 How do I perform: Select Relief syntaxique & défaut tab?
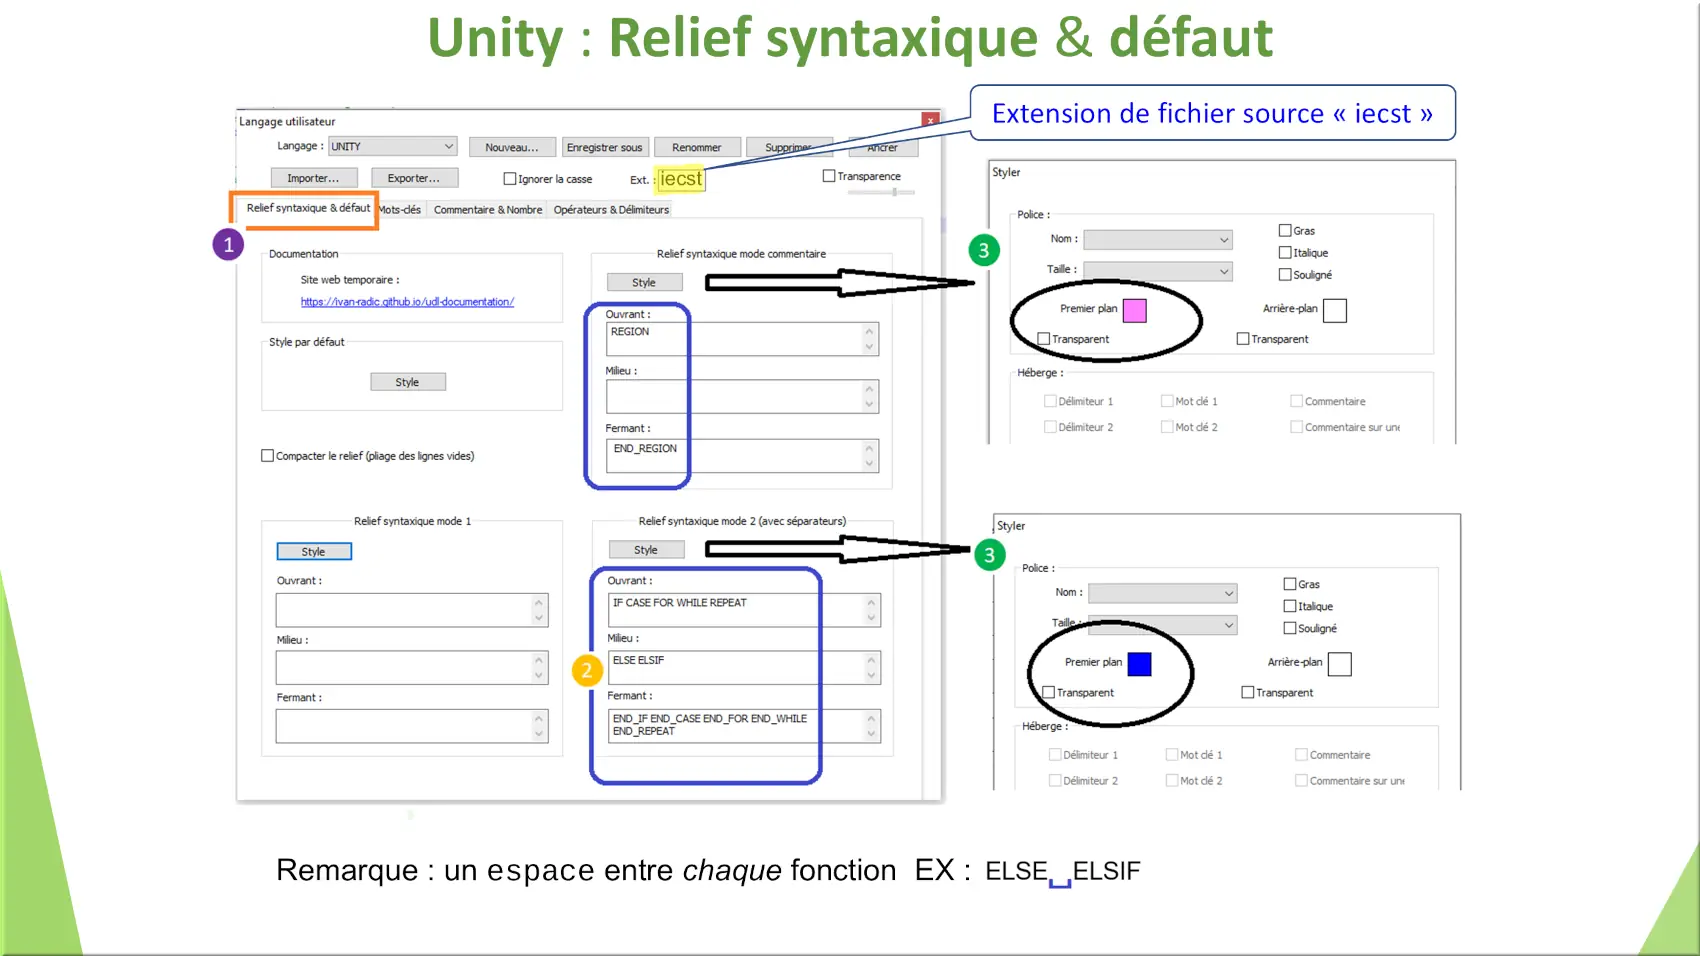coord(308,208)
